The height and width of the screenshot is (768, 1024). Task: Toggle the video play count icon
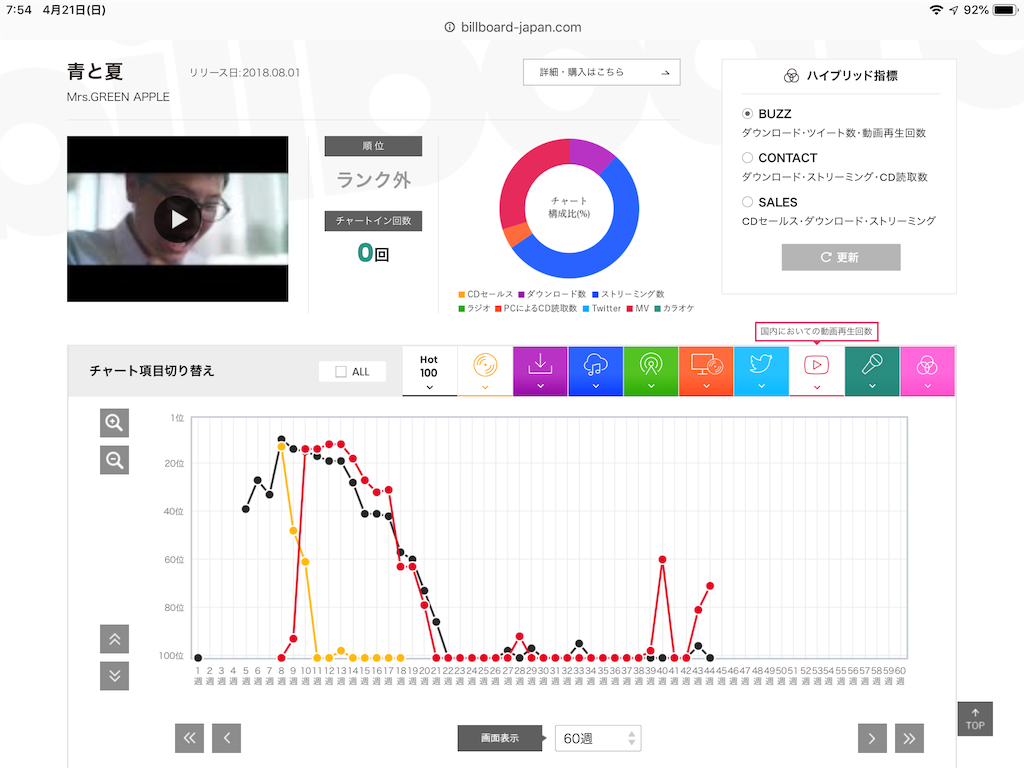816,372
